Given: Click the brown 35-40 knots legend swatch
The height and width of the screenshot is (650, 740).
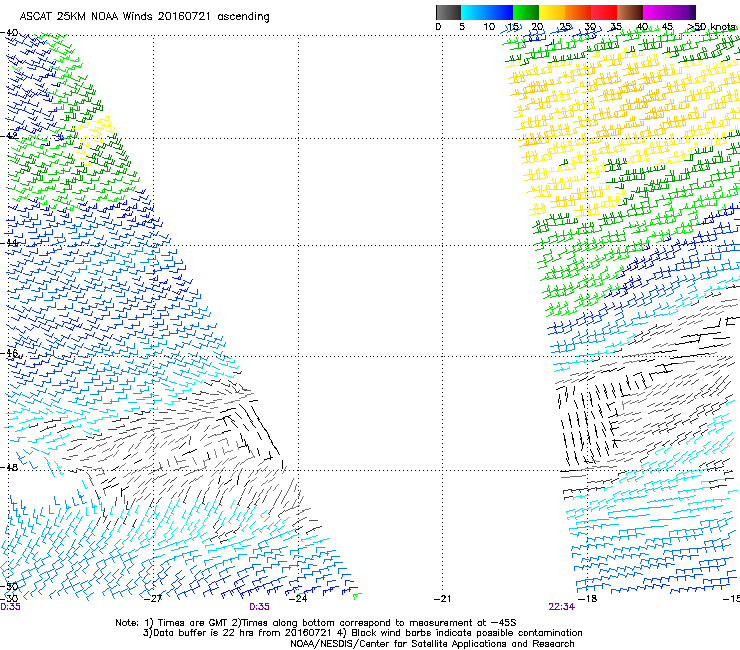Looking at the screenshot, I should (x=630, y=12).
